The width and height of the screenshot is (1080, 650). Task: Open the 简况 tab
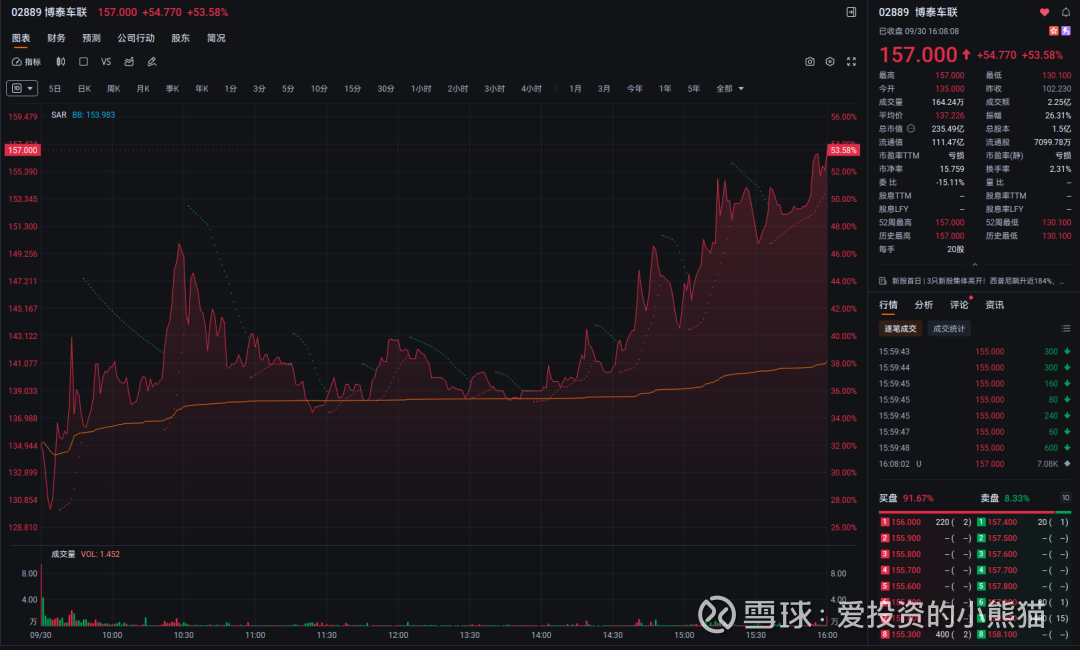tap(216, 39)
